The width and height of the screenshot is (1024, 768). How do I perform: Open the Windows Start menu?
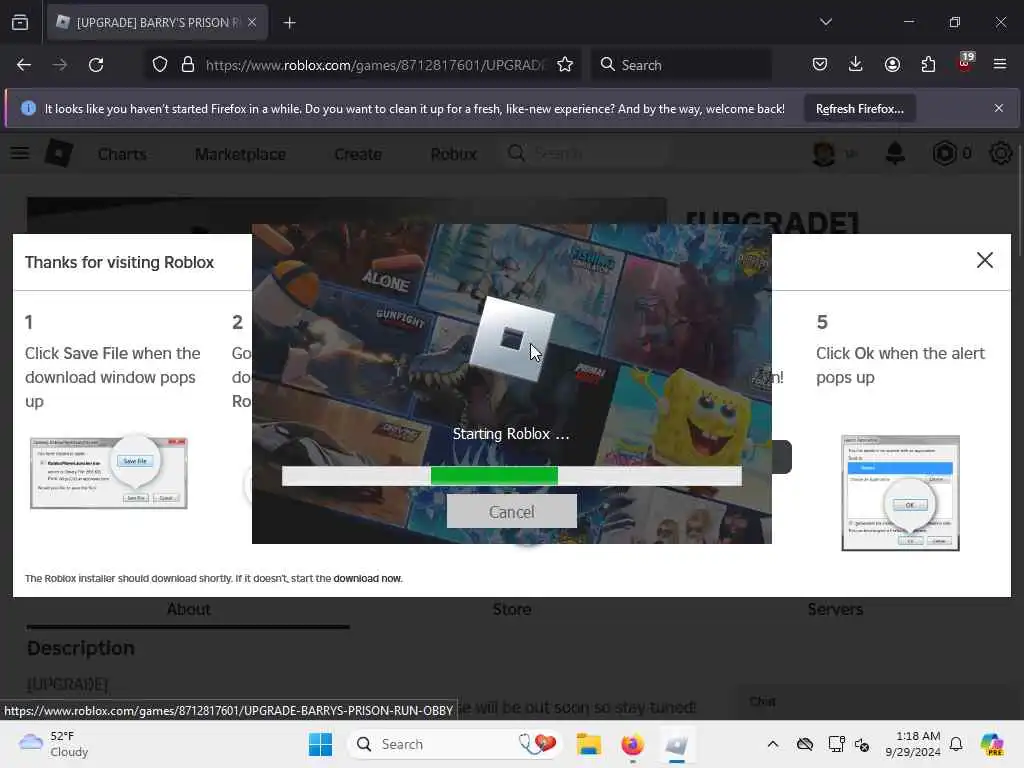pos(320,744)
